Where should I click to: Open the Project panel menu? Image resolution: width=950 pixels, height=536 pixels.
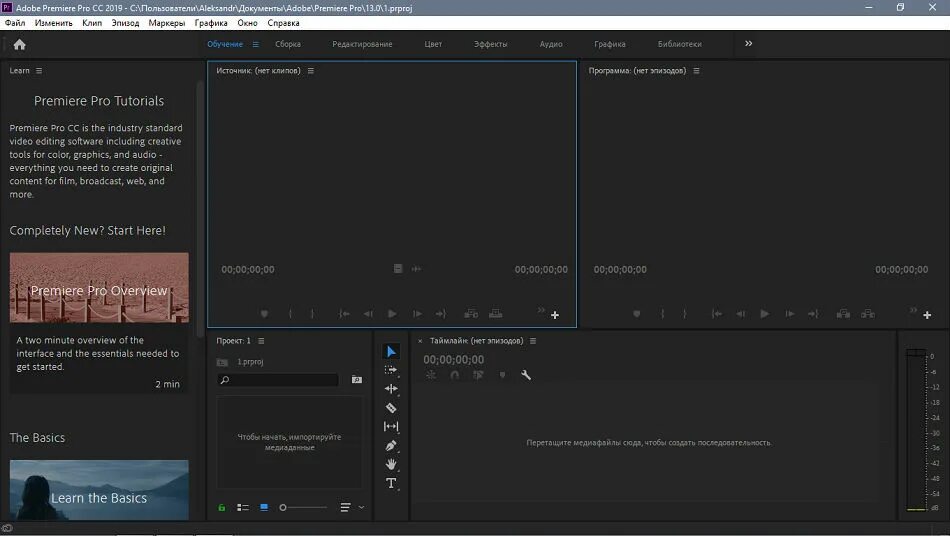pyautogui.click(x=261, y=341)
